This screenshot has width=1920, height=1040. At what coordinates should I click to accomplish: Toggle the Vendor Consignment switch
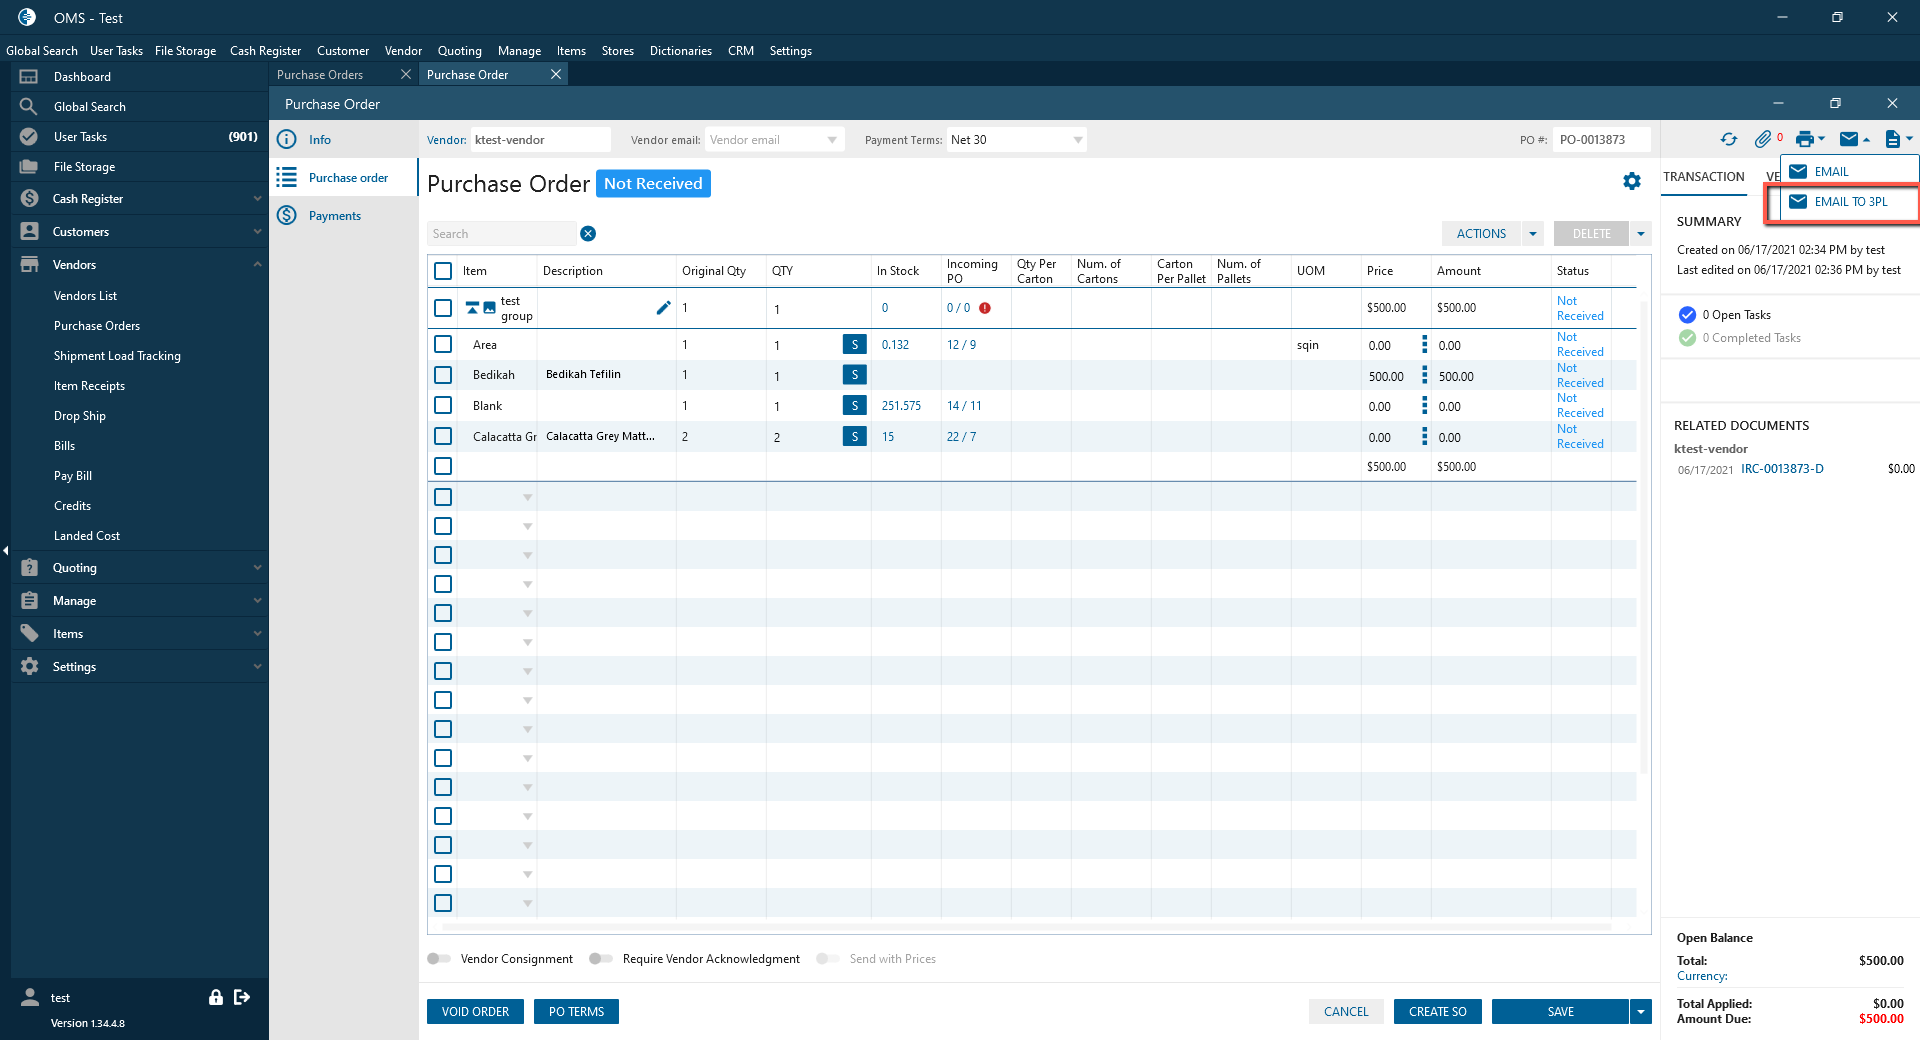tap(439, 959)
